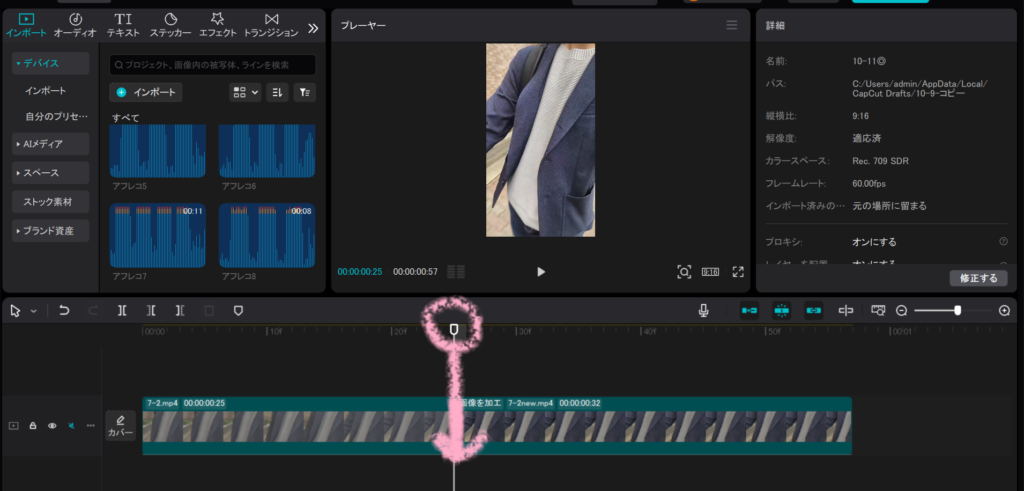Play the preview video
This screenshot has width=1024, height=491.
pyautogui.click(x=541, y=272)
